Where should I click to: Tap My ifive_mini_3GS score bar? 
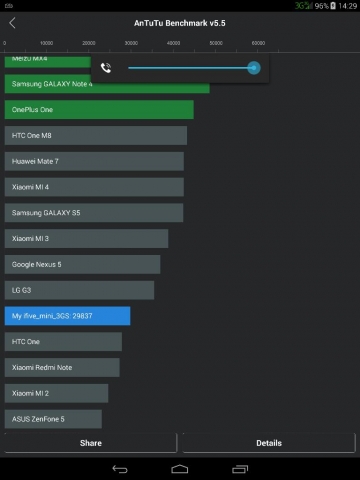[67, 316]
